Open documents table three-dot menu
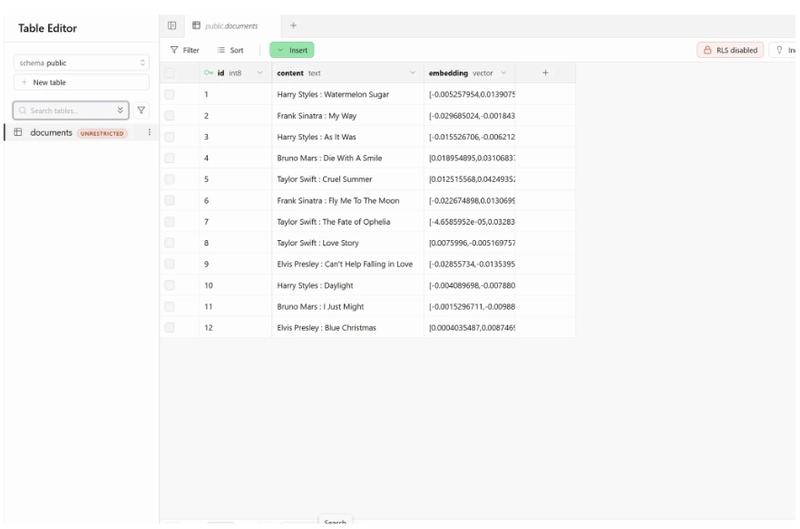Screen dimensions: 800x529 tap(150, 133)
